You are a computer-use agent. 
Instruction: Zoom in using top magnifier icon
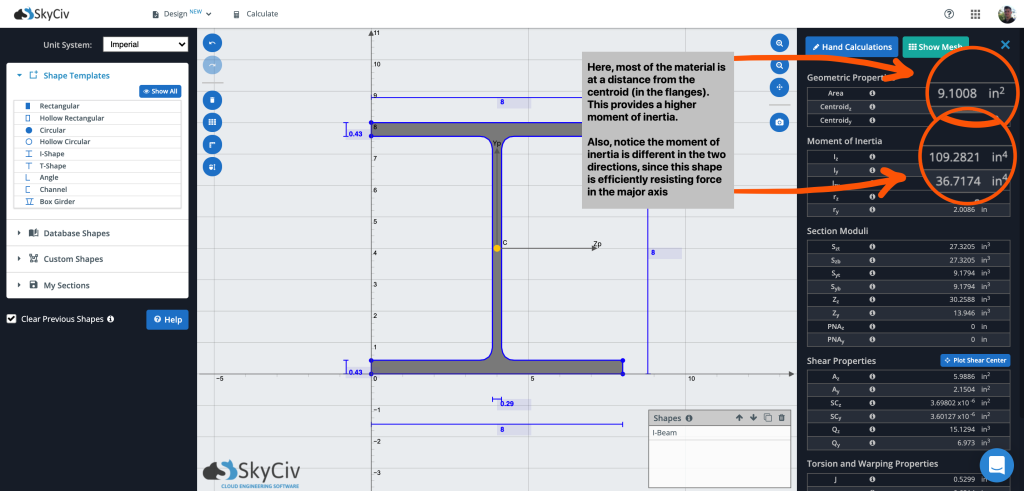(x=779, y=43)
